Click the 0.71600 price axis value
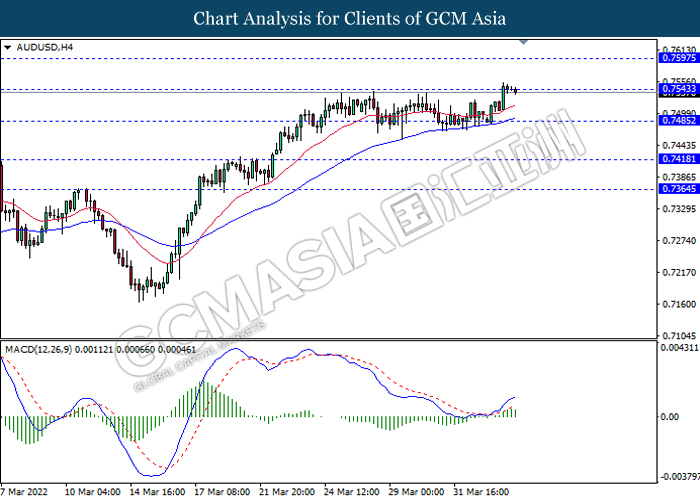 pos(679,304)
